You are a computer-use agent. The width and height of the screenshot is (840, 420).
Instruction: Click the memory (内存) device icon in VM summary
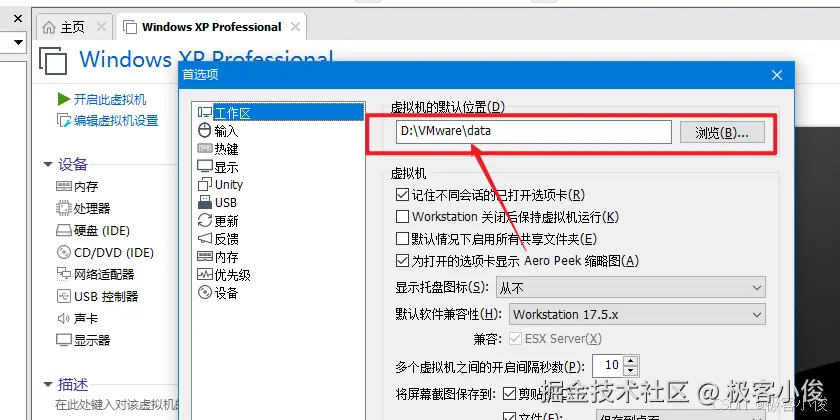63,186
